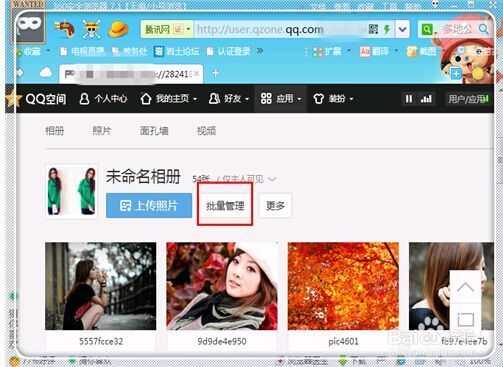Open the 未命名相册 album cover thumbnail
The image size is (503, 367).
pos(71,192)
